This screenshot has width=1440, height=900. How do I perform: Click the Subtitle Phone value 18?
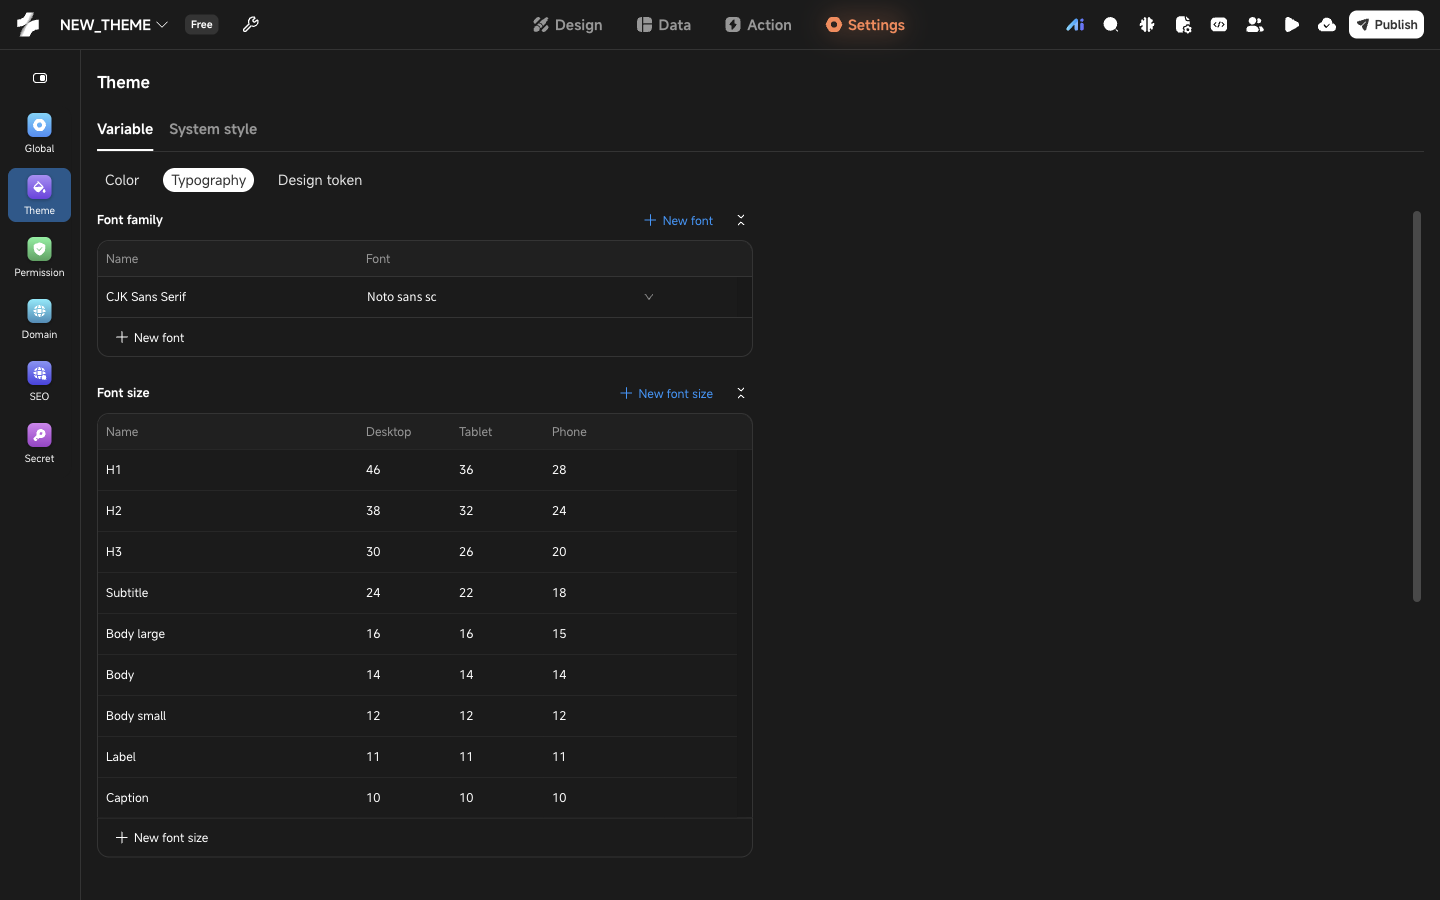[x=559, y=593]
